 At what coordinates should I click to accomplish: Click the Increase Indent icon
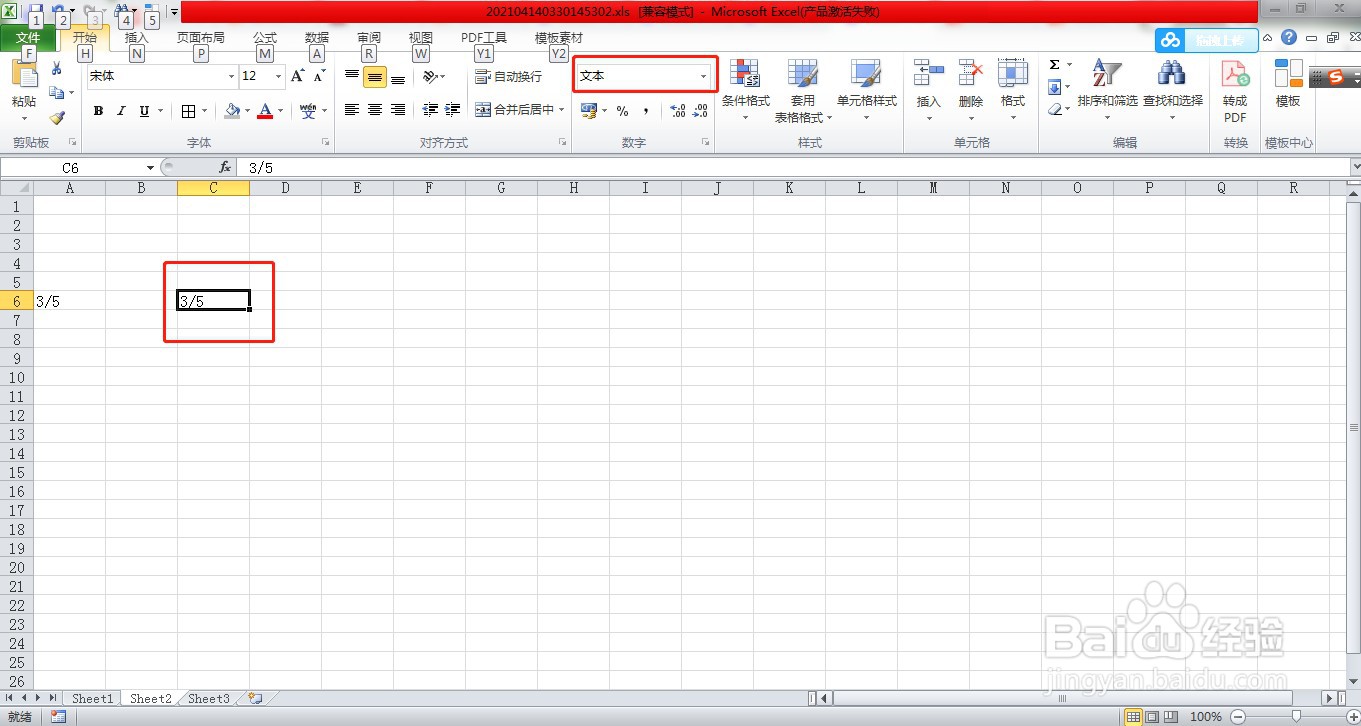[453, 110]
